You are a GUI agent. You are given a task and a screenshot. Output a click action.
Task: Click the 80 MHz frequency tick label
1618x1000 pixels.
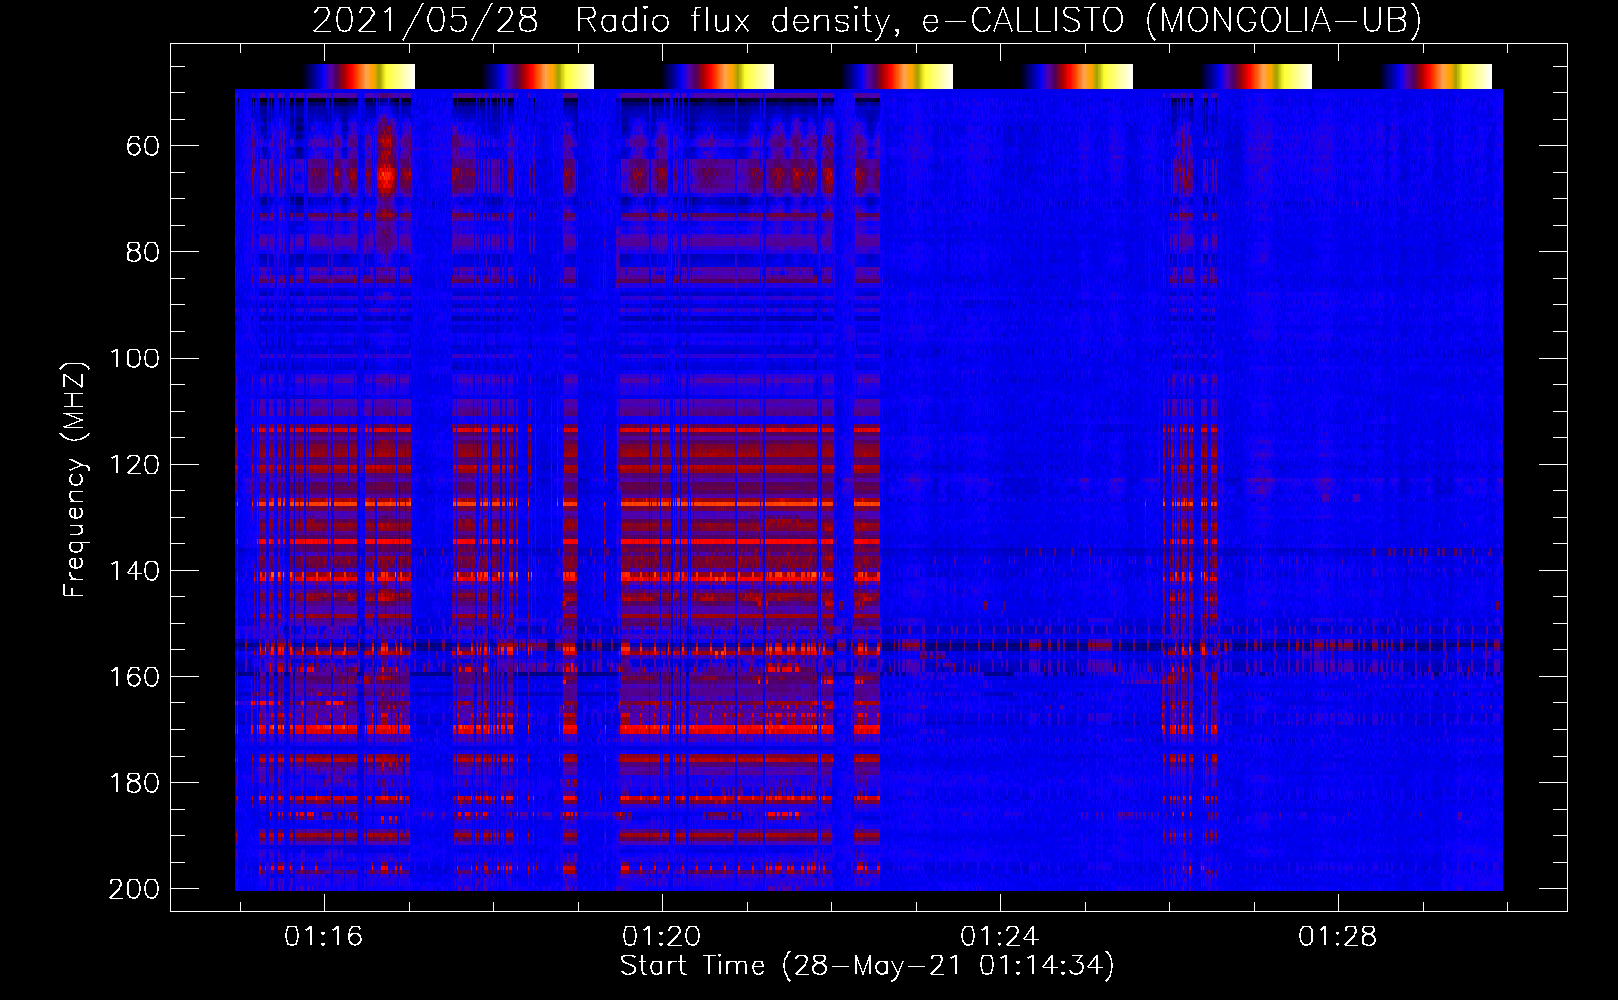pyautogui.click(x=143, y=253)
